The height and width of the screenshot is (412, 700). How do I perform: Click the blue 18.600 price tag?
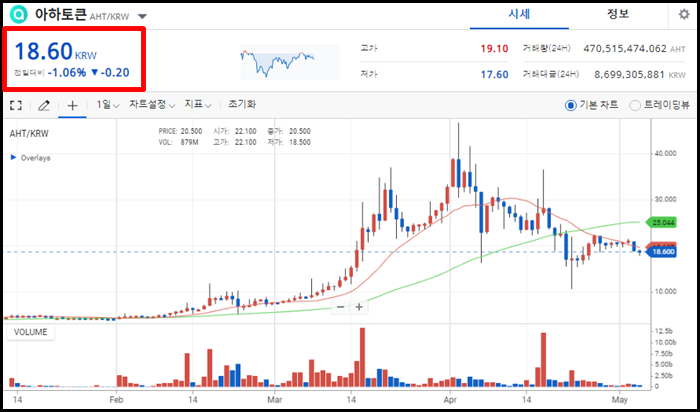(x=663, y=252)
